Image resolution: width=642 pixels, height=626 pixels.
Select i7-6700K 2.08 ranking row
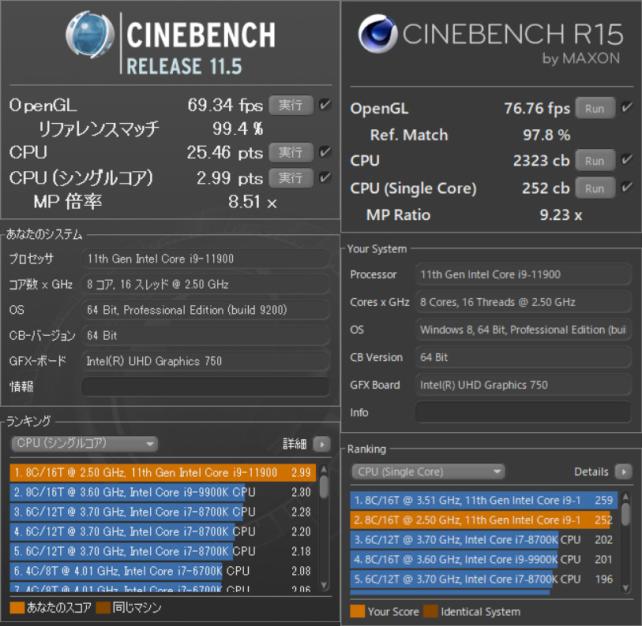[x=163, y=571]
